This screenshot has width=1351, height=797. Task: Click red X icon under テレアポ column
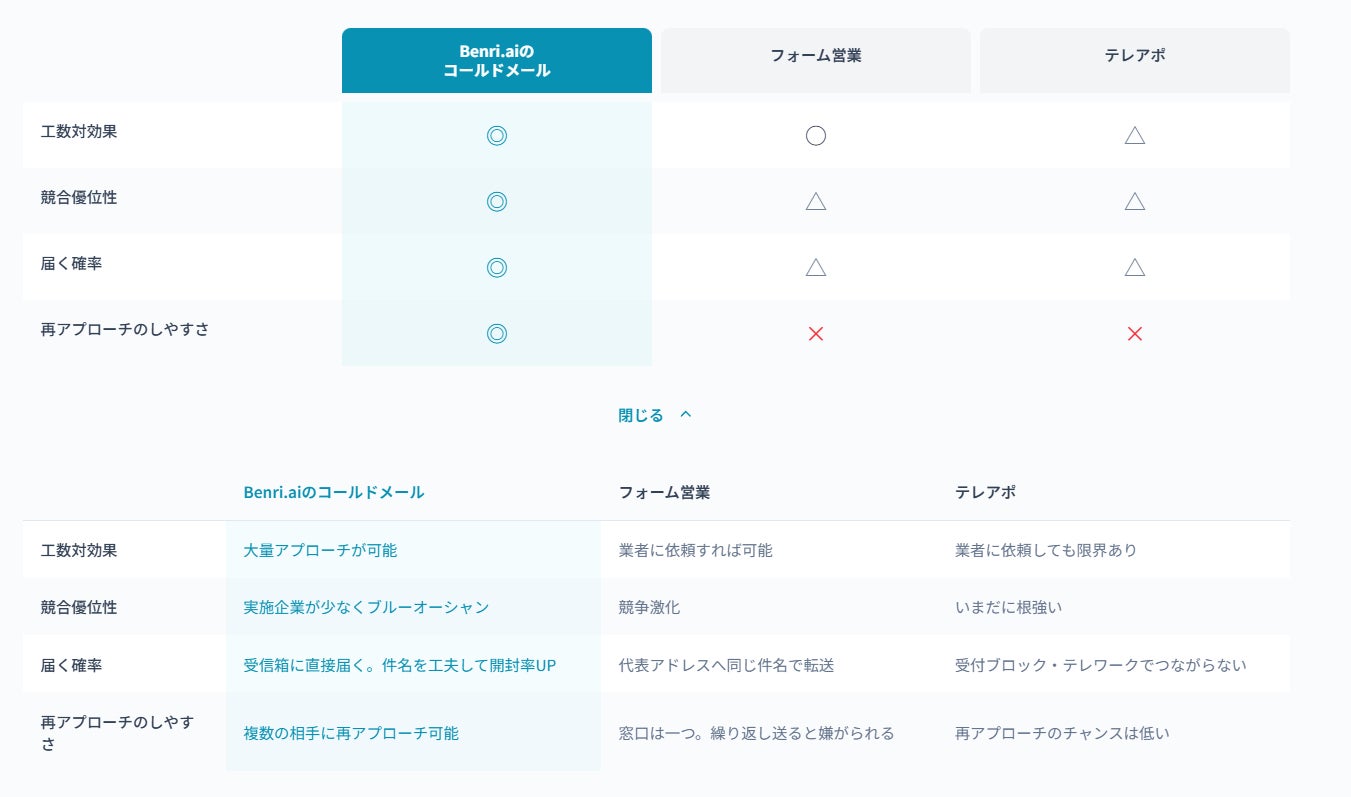(x=1134, y=334)
